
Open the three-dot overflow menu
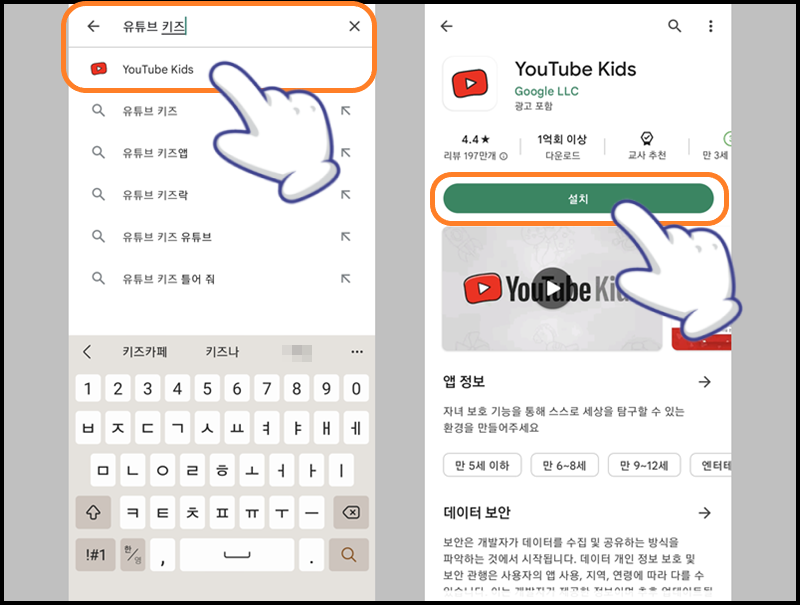point(711,26)
